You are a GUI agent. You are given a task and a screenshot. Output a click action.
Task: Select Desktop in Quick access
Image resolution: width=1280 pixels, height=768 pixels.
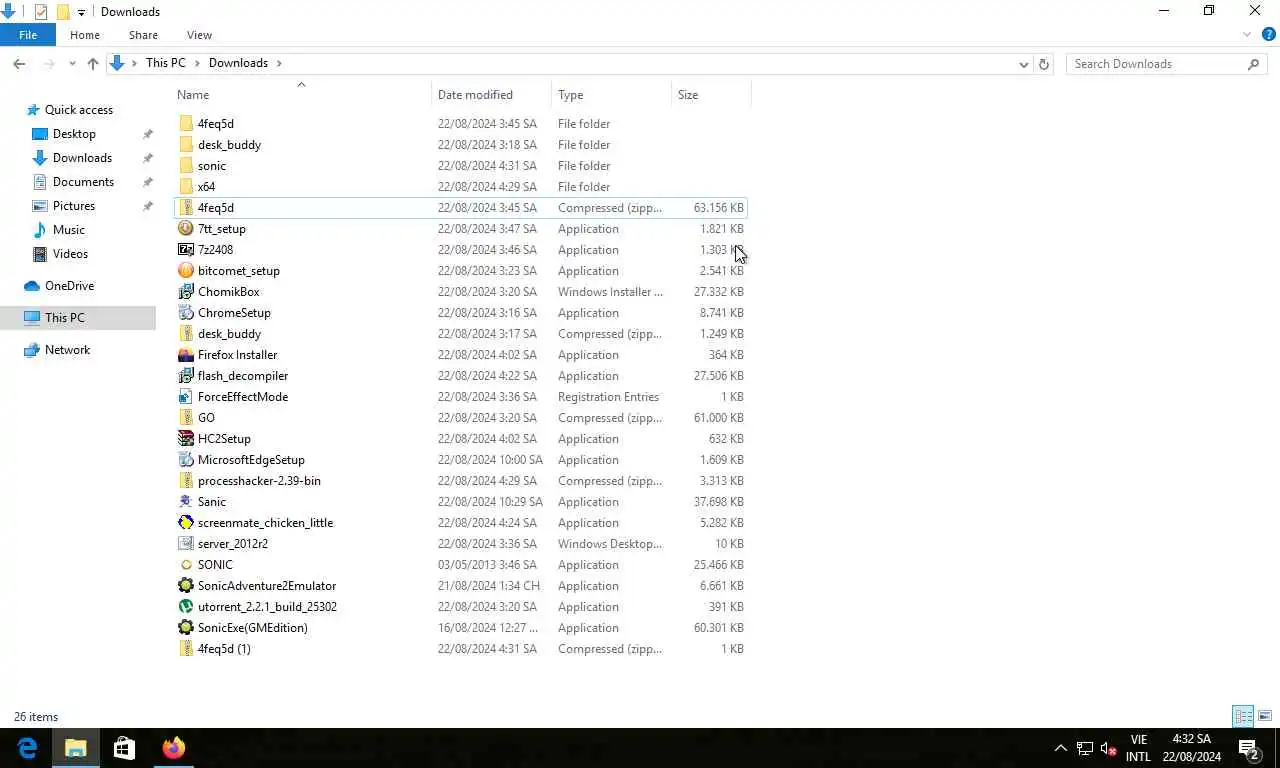(74, 134)
